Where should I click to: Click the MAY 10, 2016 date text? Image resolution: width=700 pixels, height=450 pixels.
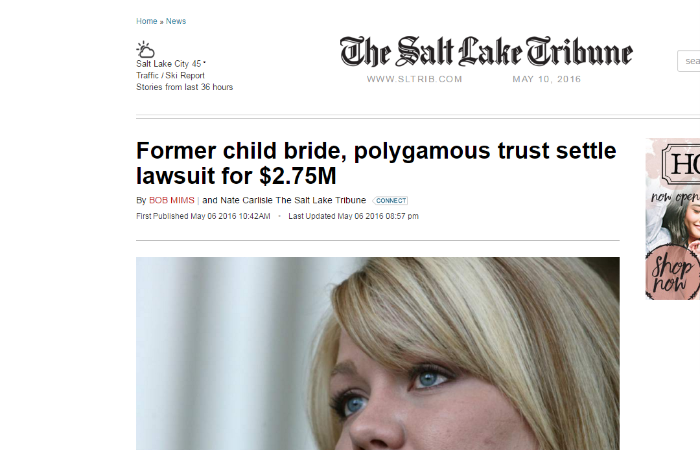(x=546, y=79)
